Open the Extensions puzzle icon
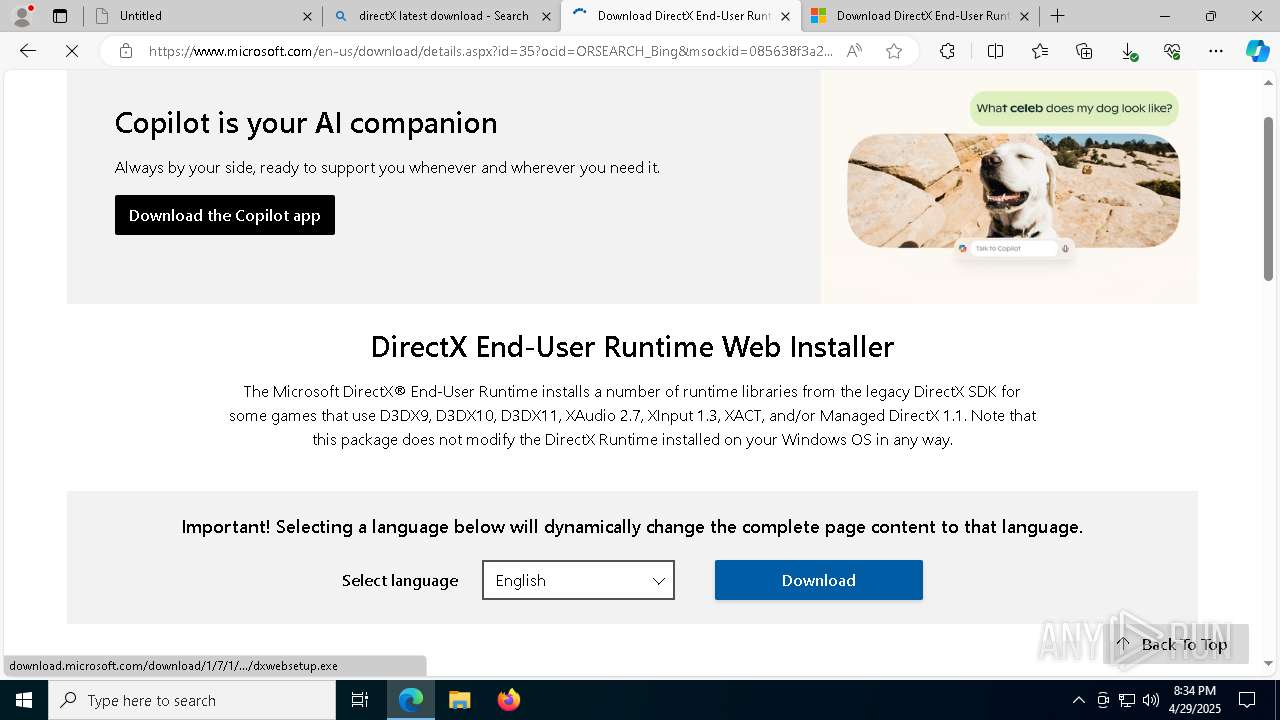 (947, 51)
